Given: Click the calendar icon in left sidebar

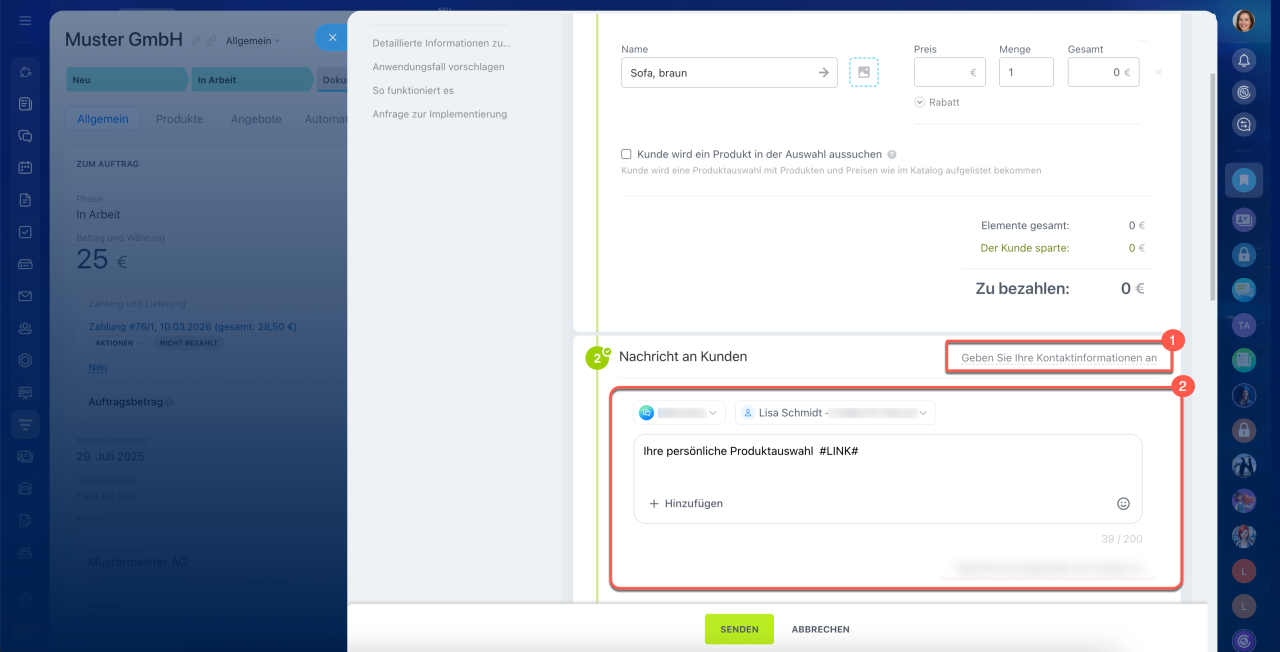Looking at the screenshot, I should (x=25, y=167).
